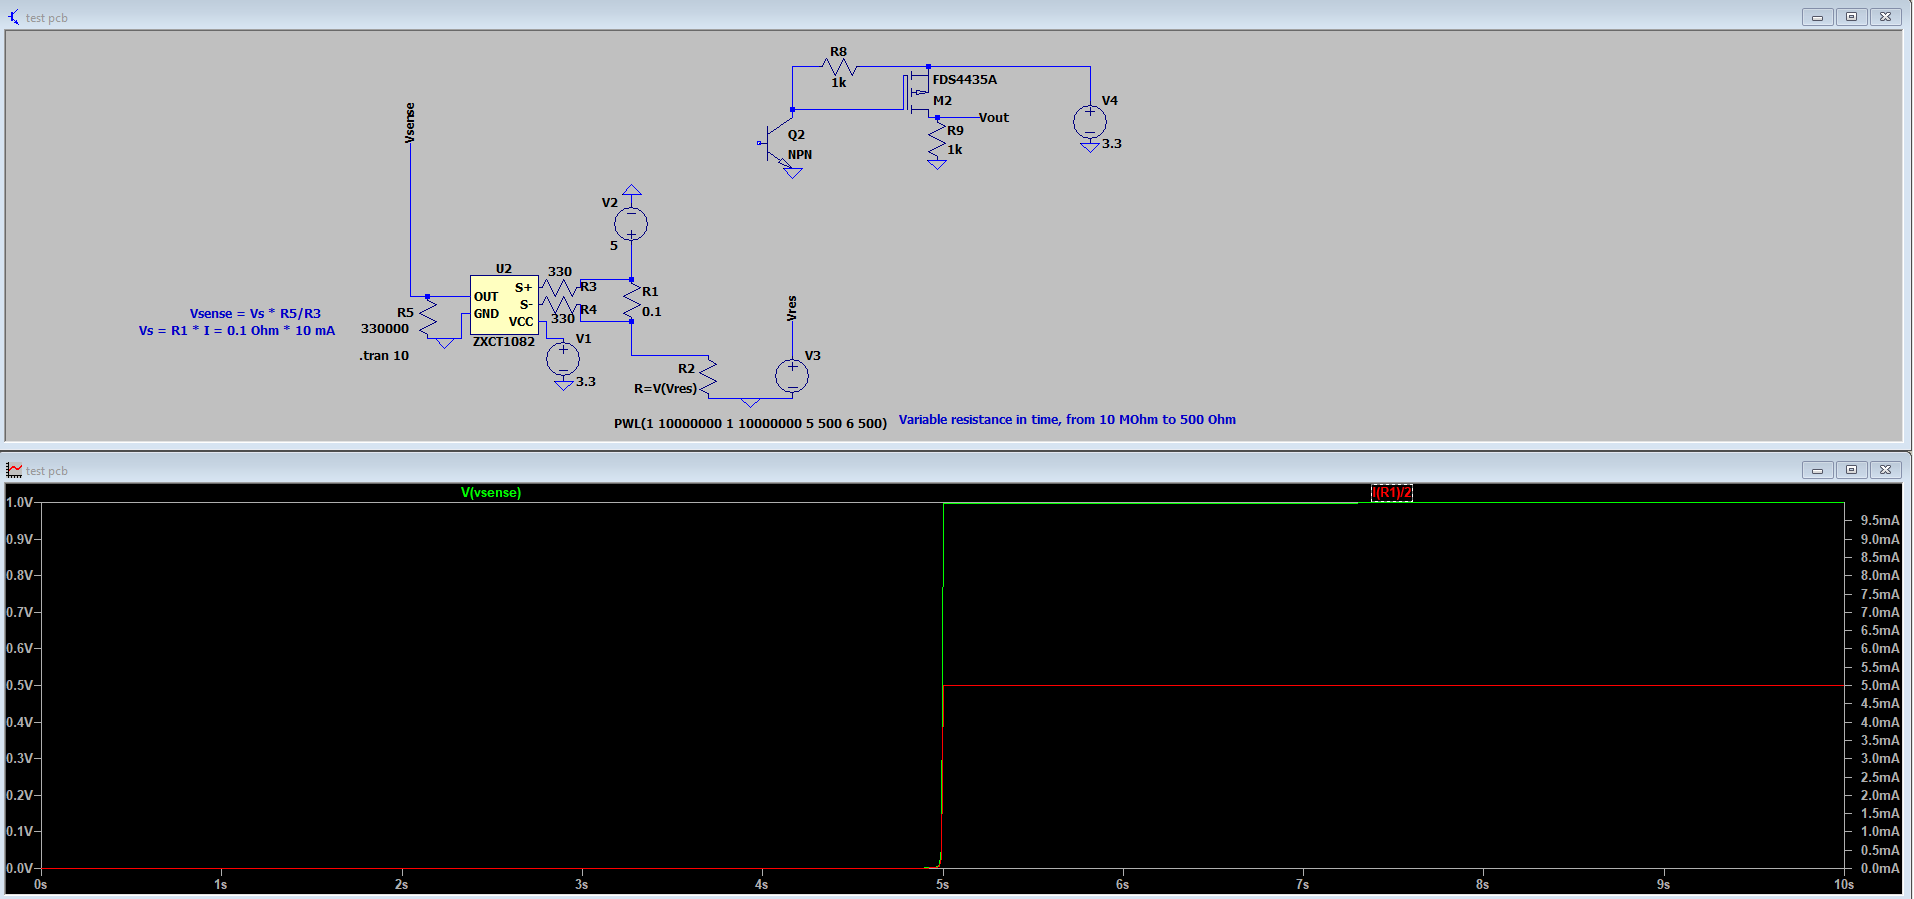Click the Vres net label
Screen dimensions: 1914x899
(x=791, y=308)
